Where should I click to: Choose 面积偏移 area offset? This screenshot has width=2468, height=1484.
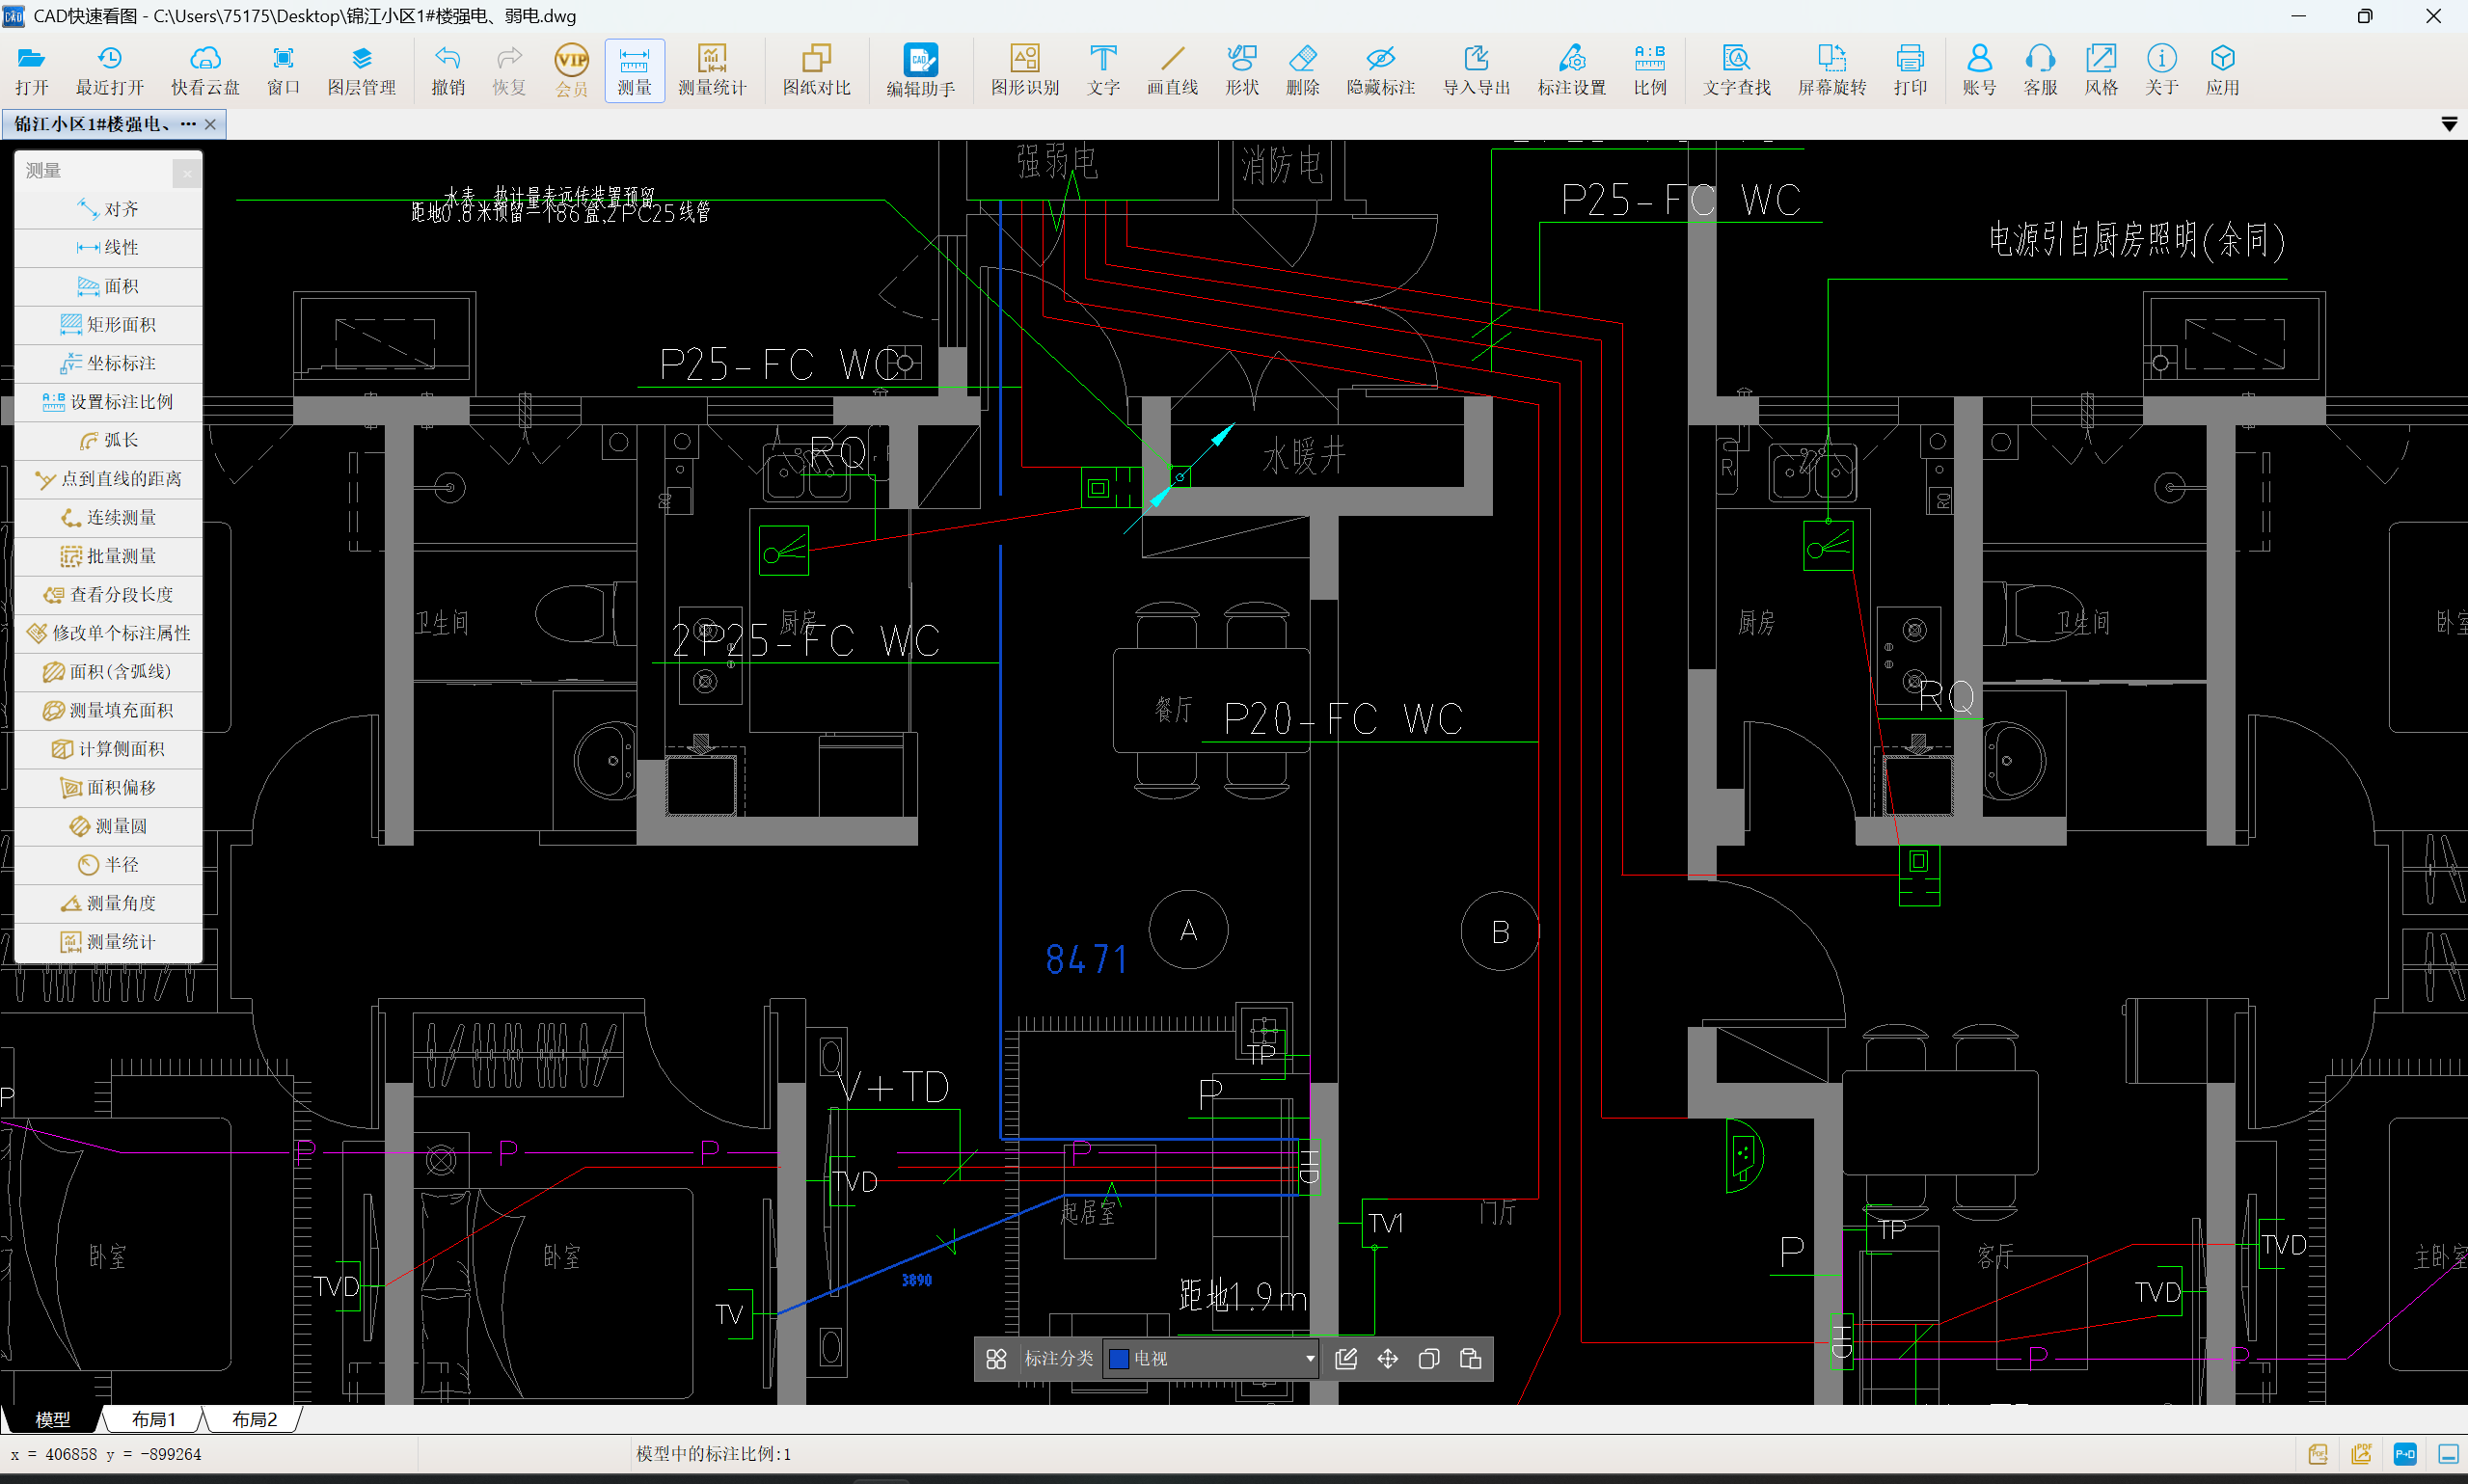[108, 787]
